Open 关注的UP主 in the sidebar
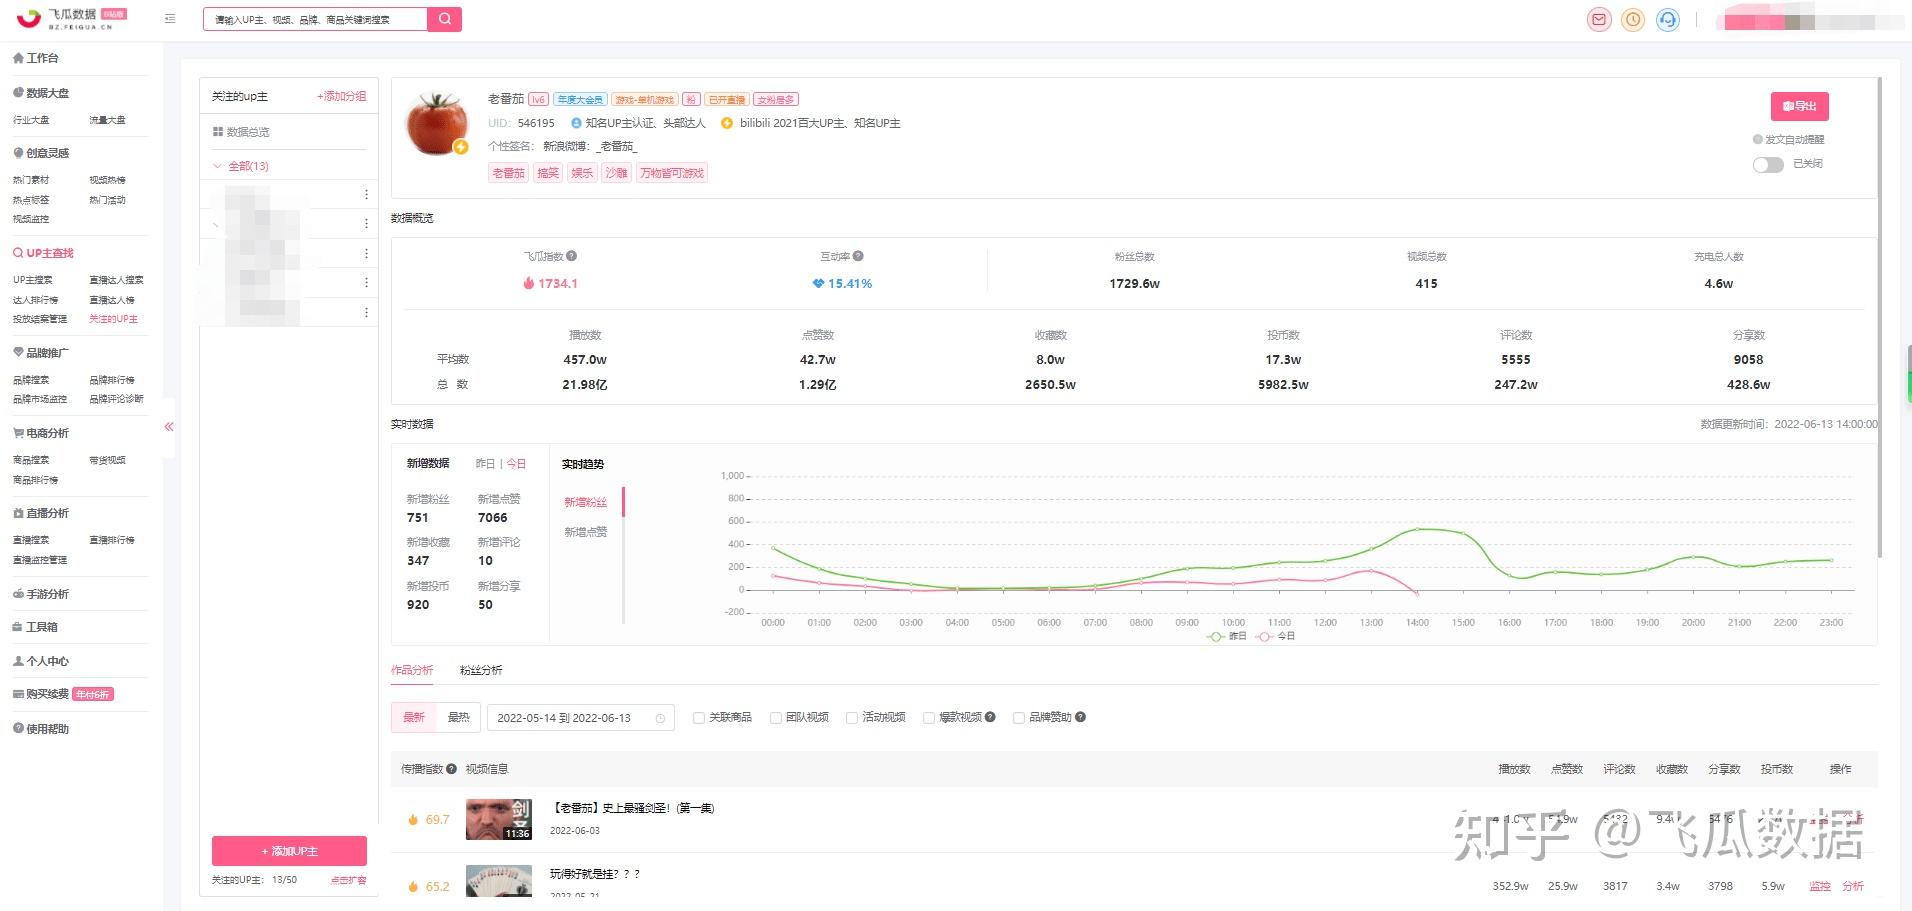The height and width of the screenshot is (911, 1912). pos(113,319)
